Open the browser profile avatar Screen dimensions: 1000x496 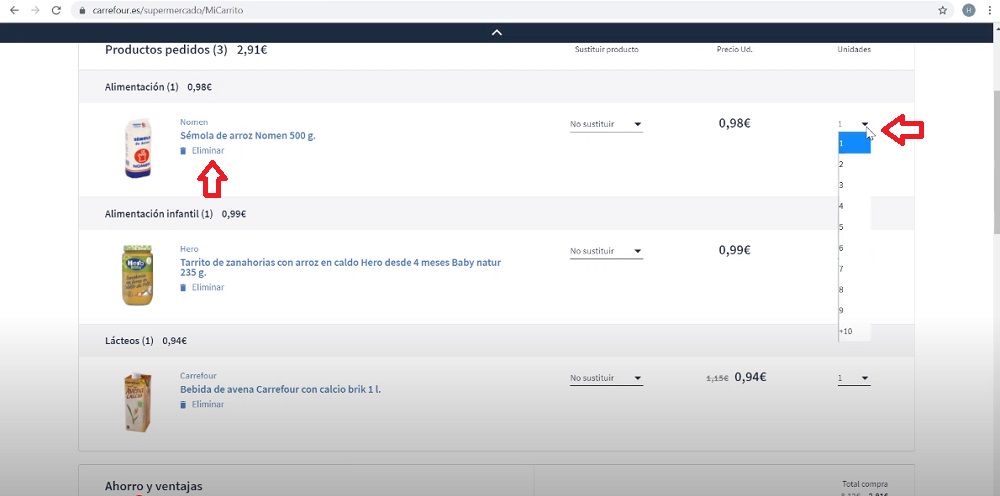click(x=968, y=10)
